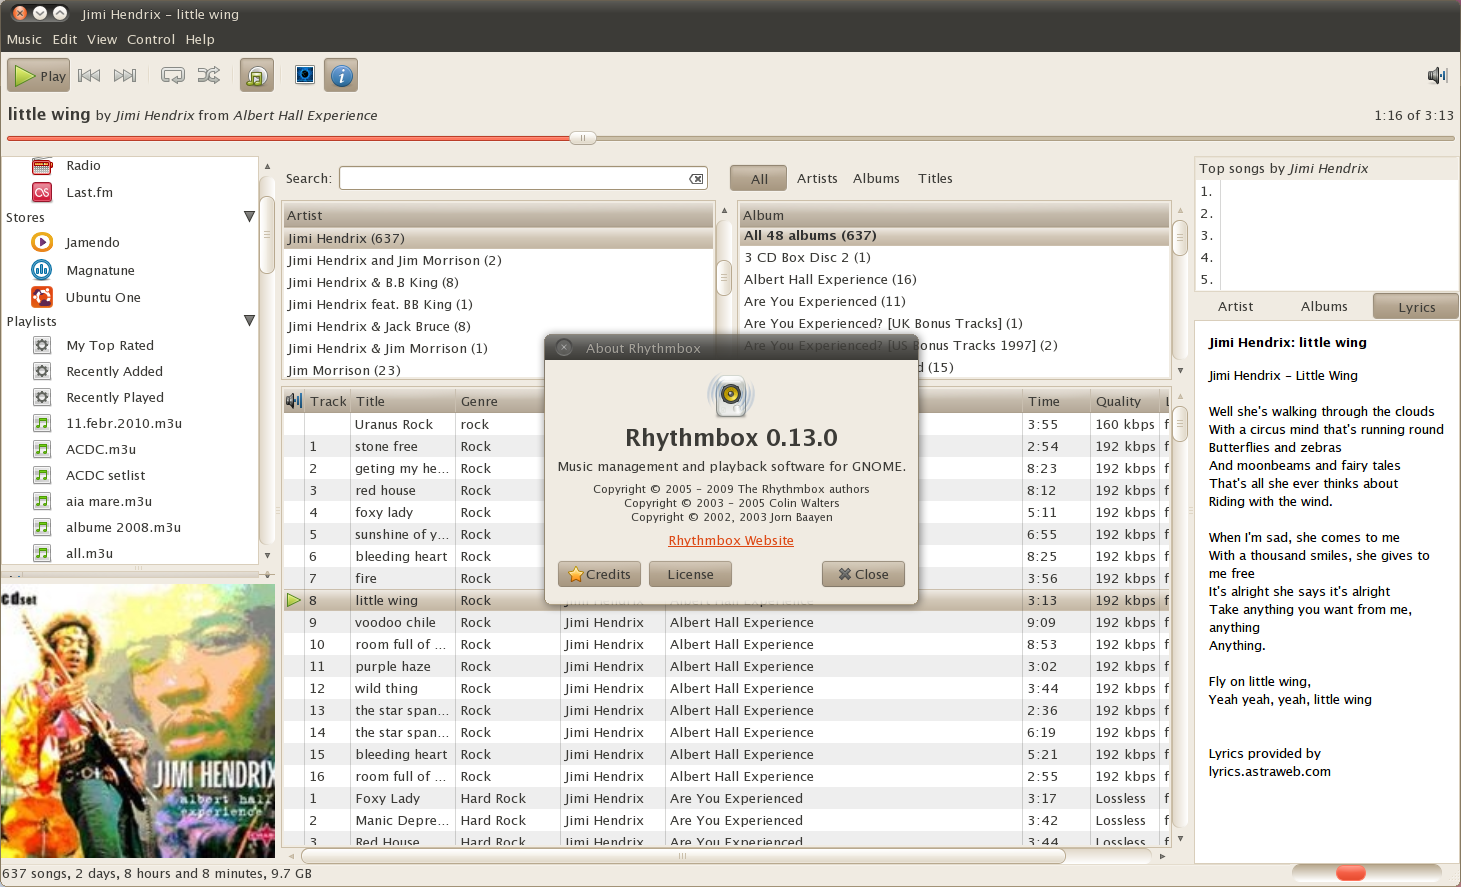This screenshot has height=887, width=1461.
Task: Show song properties via the info toolbar icon
Action: coord(341,75)
